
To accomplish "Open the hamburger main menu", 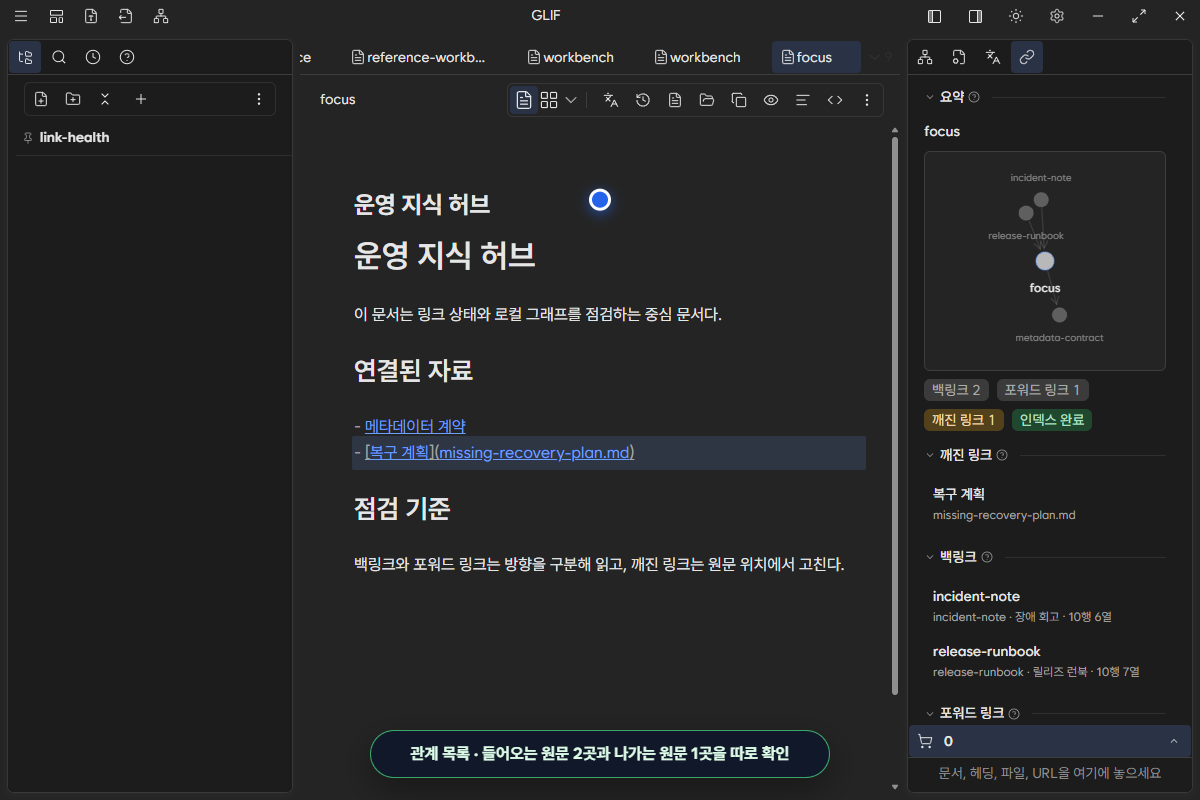I will tap(21, 16).
